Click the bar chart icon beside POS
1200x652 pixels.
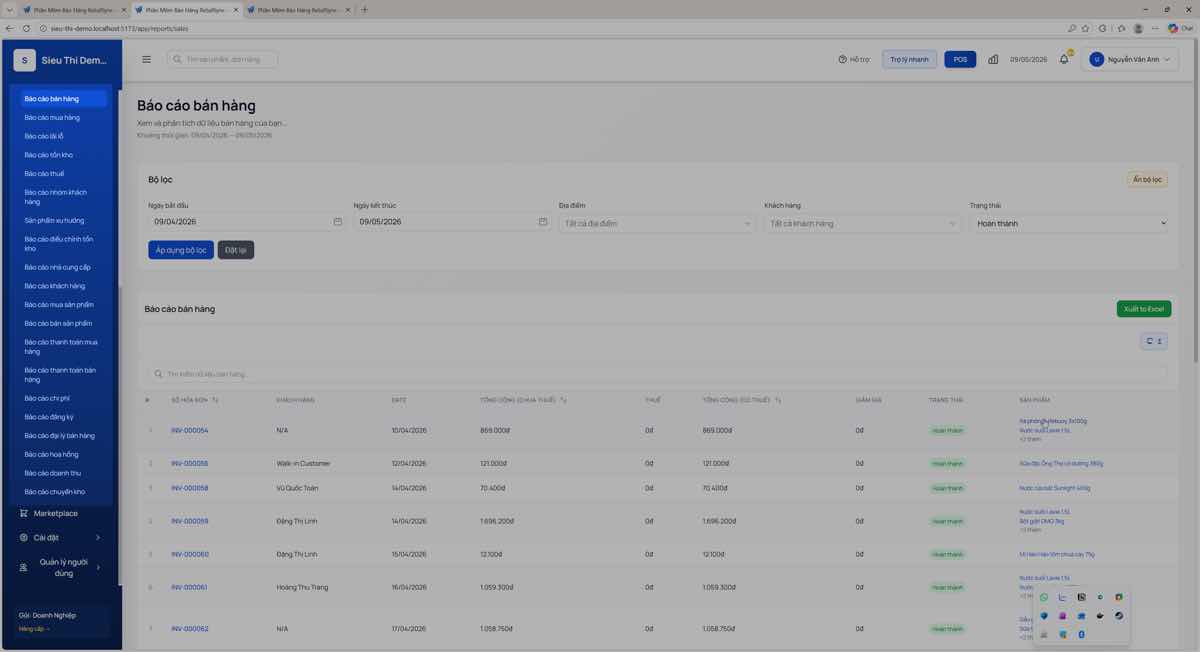(x=993, y=59)
